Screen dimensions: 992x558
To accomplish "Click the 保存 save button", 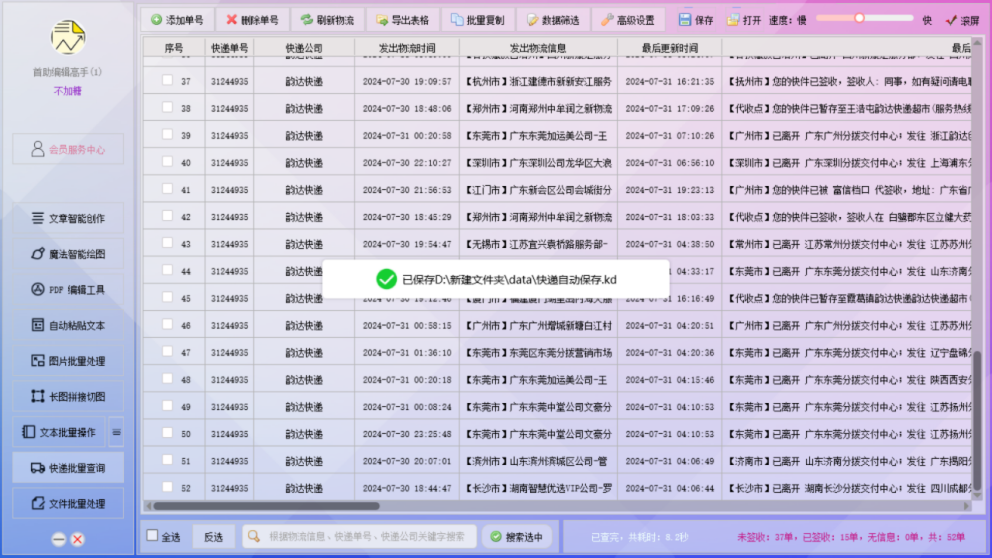I will click(x=696, y=20).
